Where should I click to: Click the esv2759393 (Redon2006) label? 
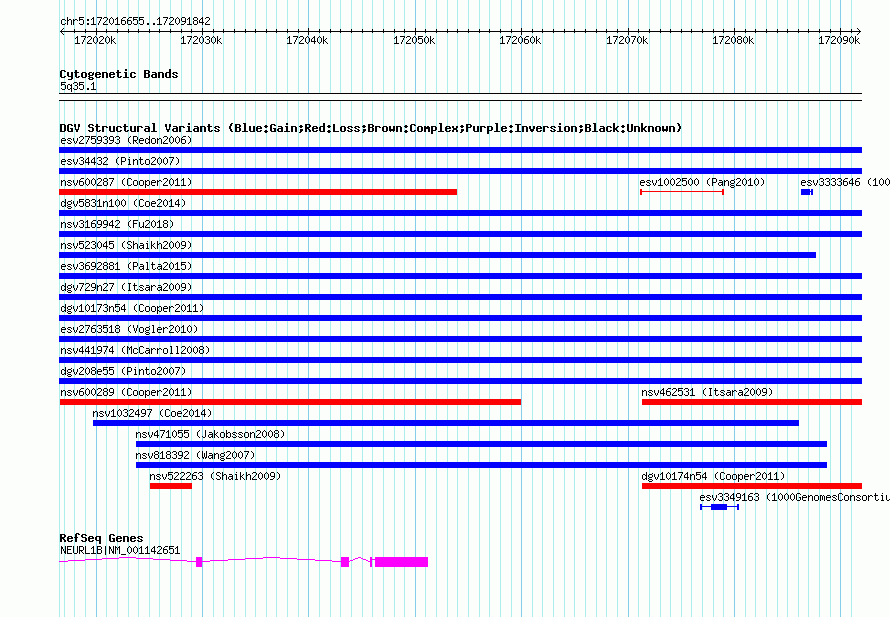pyautogui.click(x=126, y=140)
